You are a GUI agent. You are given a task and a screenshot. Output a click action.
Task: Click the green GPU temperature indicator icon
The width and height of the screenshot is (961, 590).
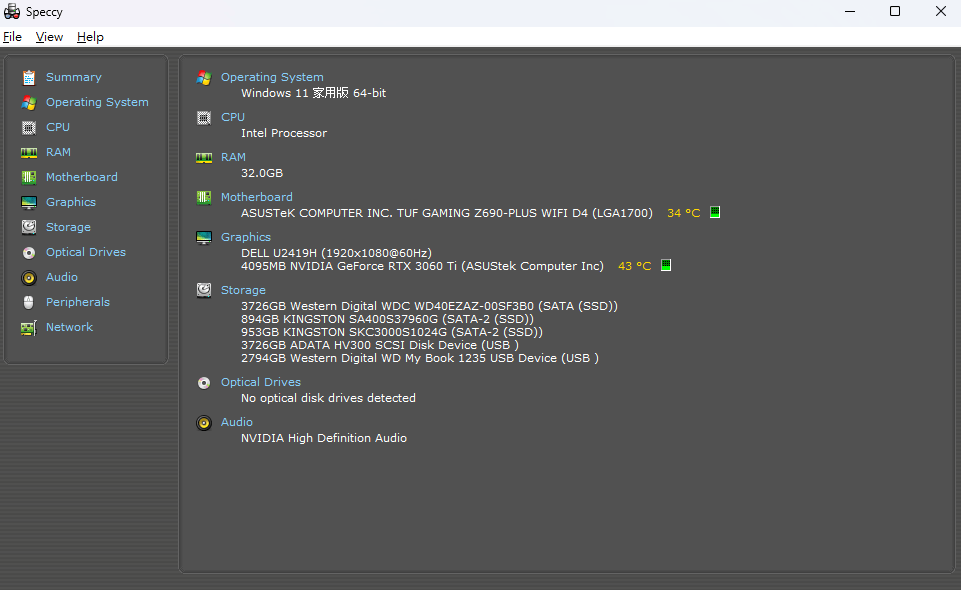point(666,265)
